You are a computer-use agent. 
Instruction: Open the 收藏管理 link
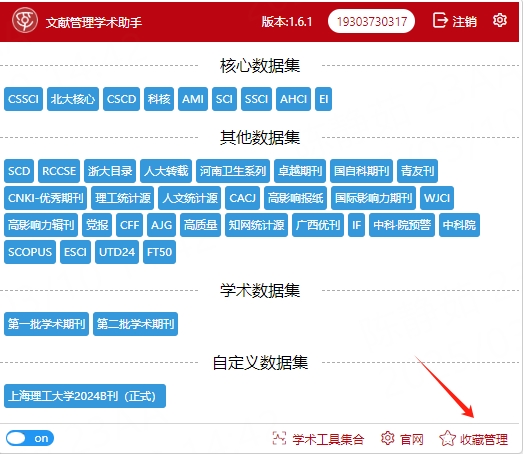(x=484, y=439)
